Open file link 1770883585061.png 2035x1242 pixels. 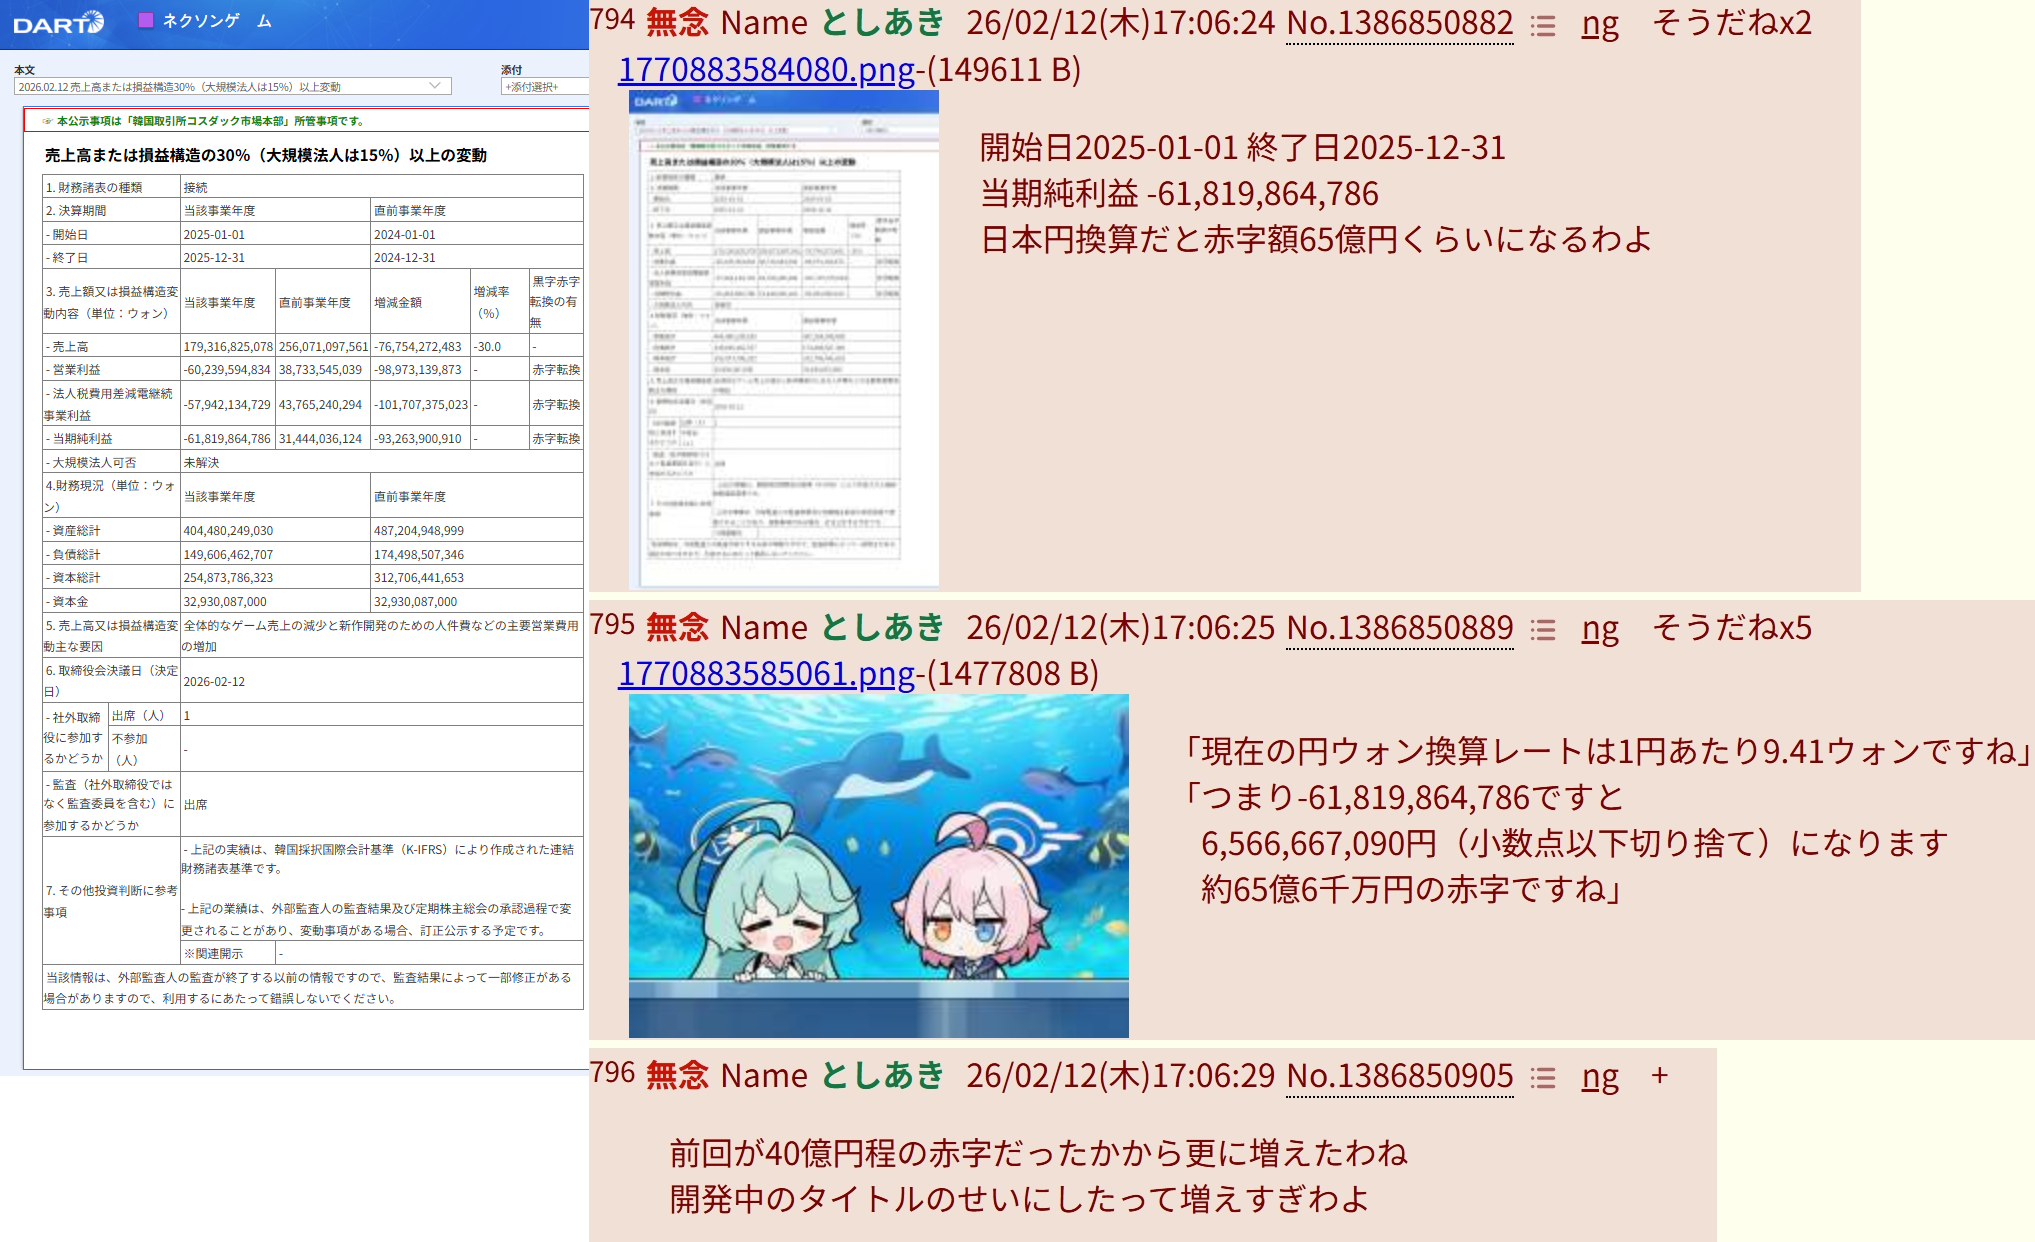[x=766, y=674]
